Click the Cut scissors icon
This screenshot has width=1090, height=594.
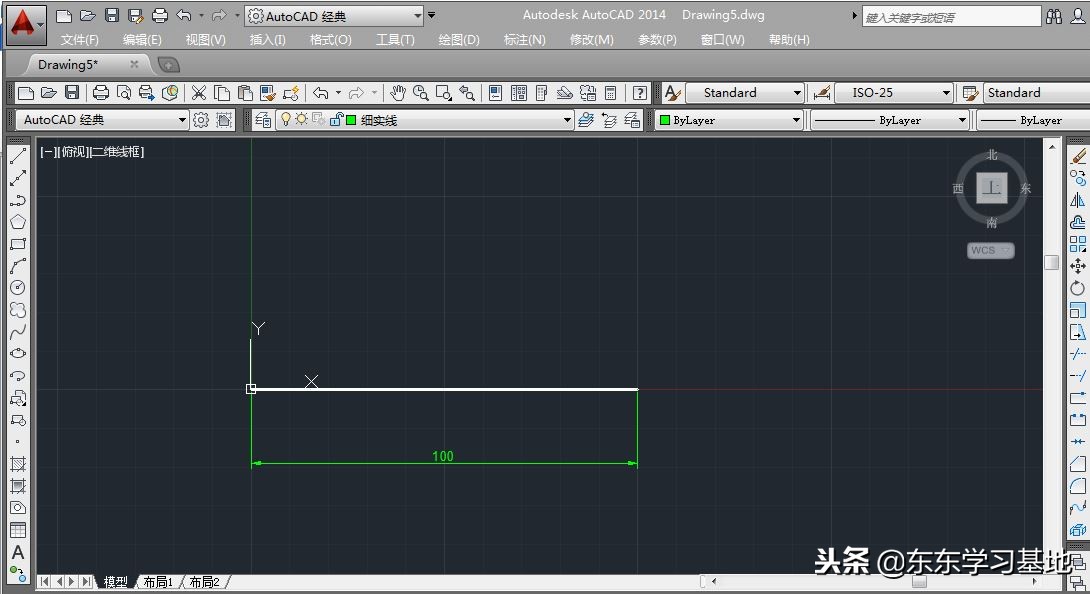[199, 93]
